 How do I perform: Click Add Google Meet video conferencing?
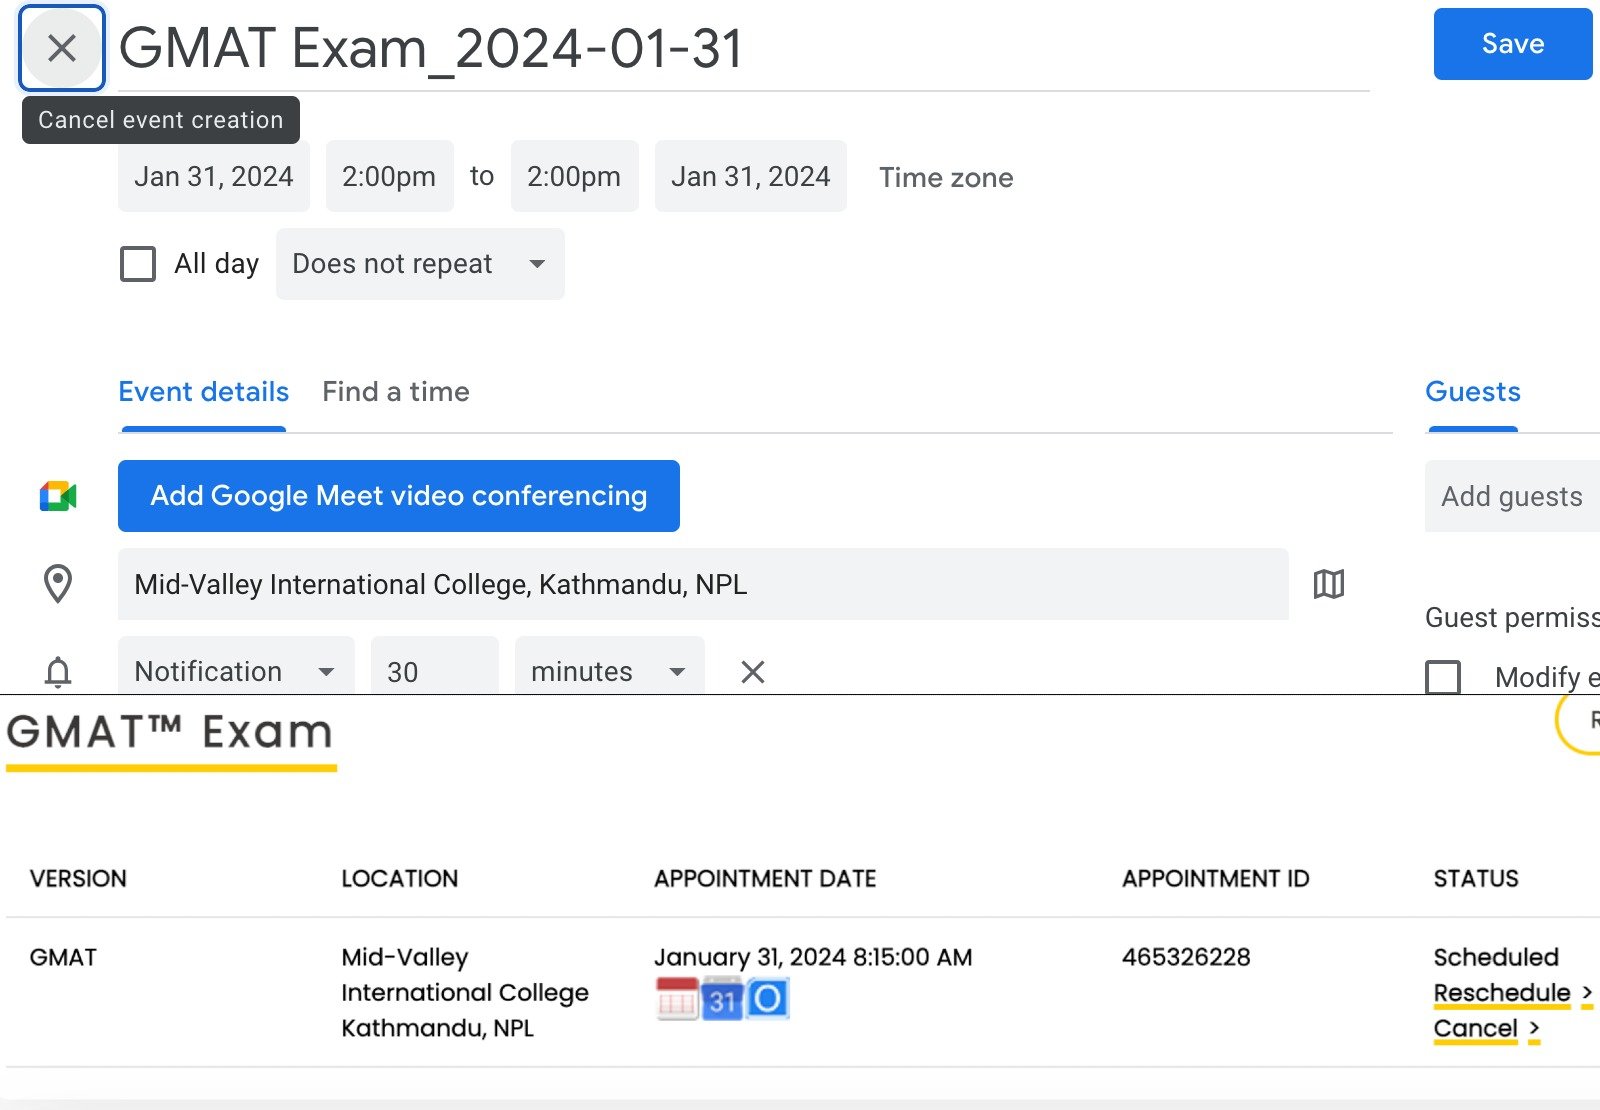399,496
